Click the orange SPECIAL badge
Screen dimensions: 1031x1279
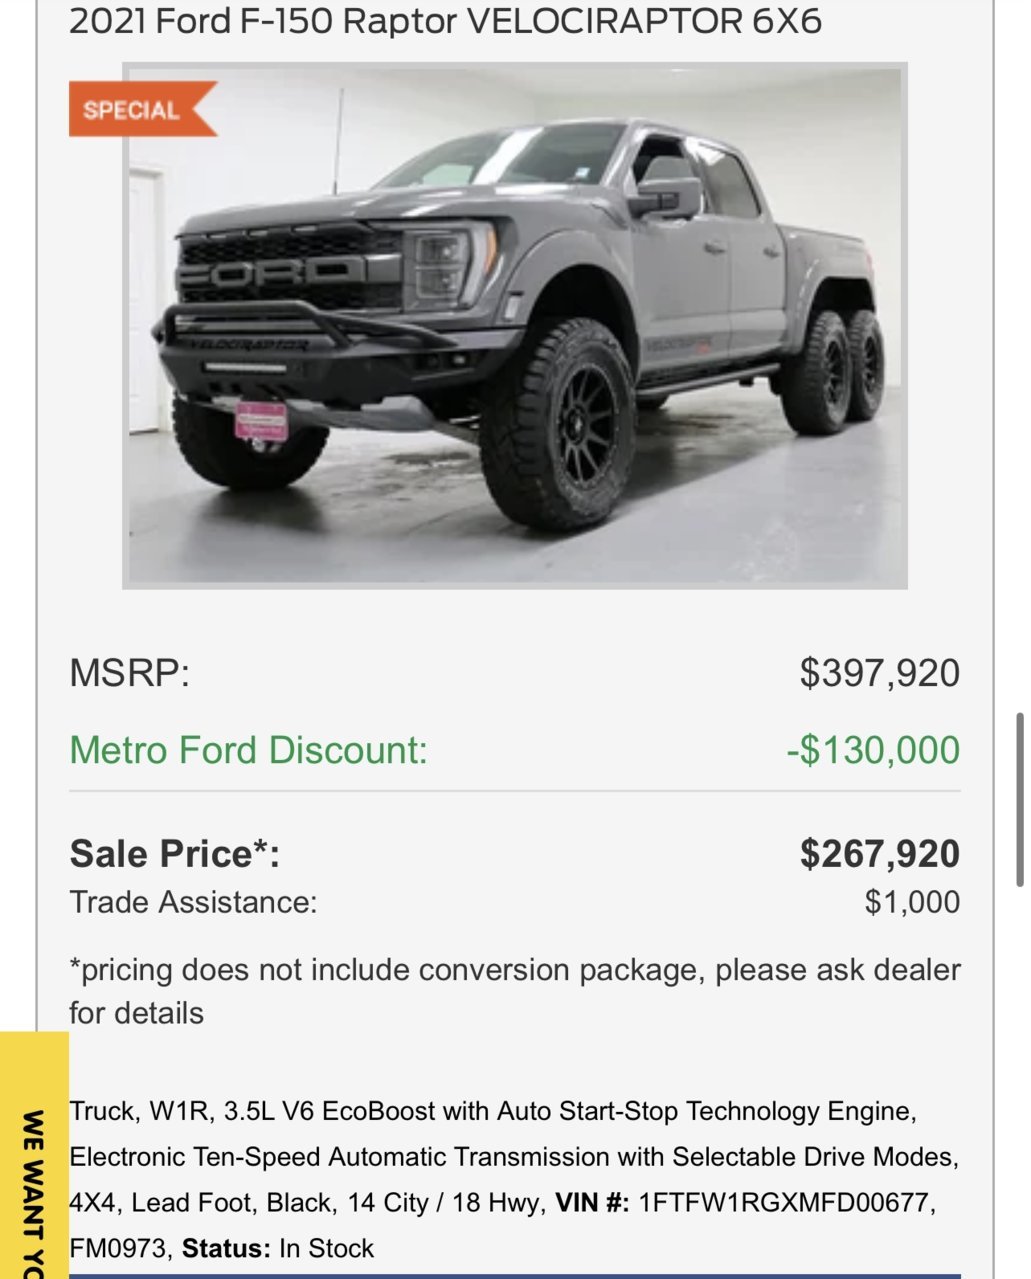[142, 109]
